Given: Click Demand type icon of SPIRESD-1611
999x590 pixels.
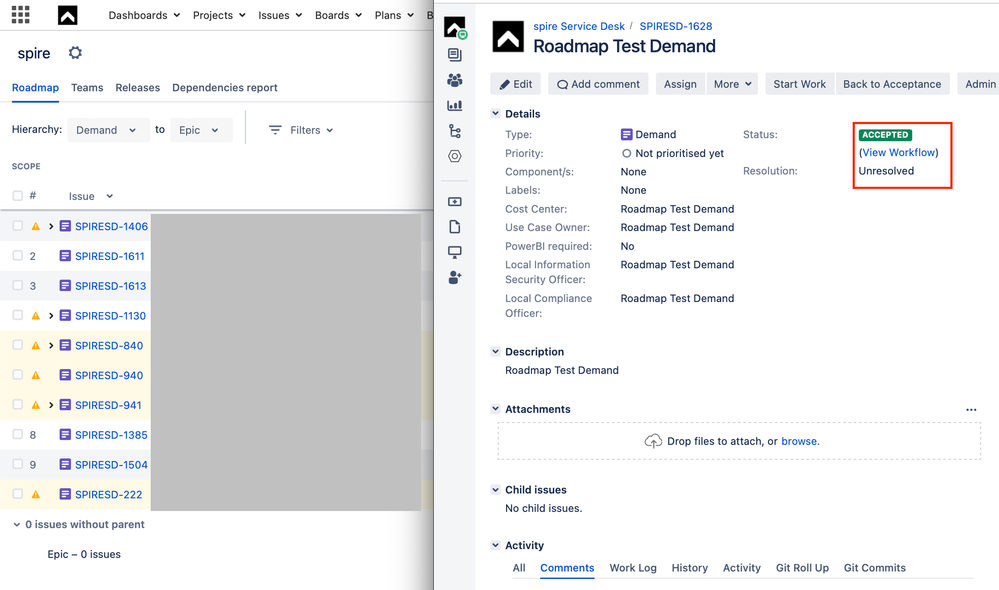Looking at the screenshot, I should point(65,255).
